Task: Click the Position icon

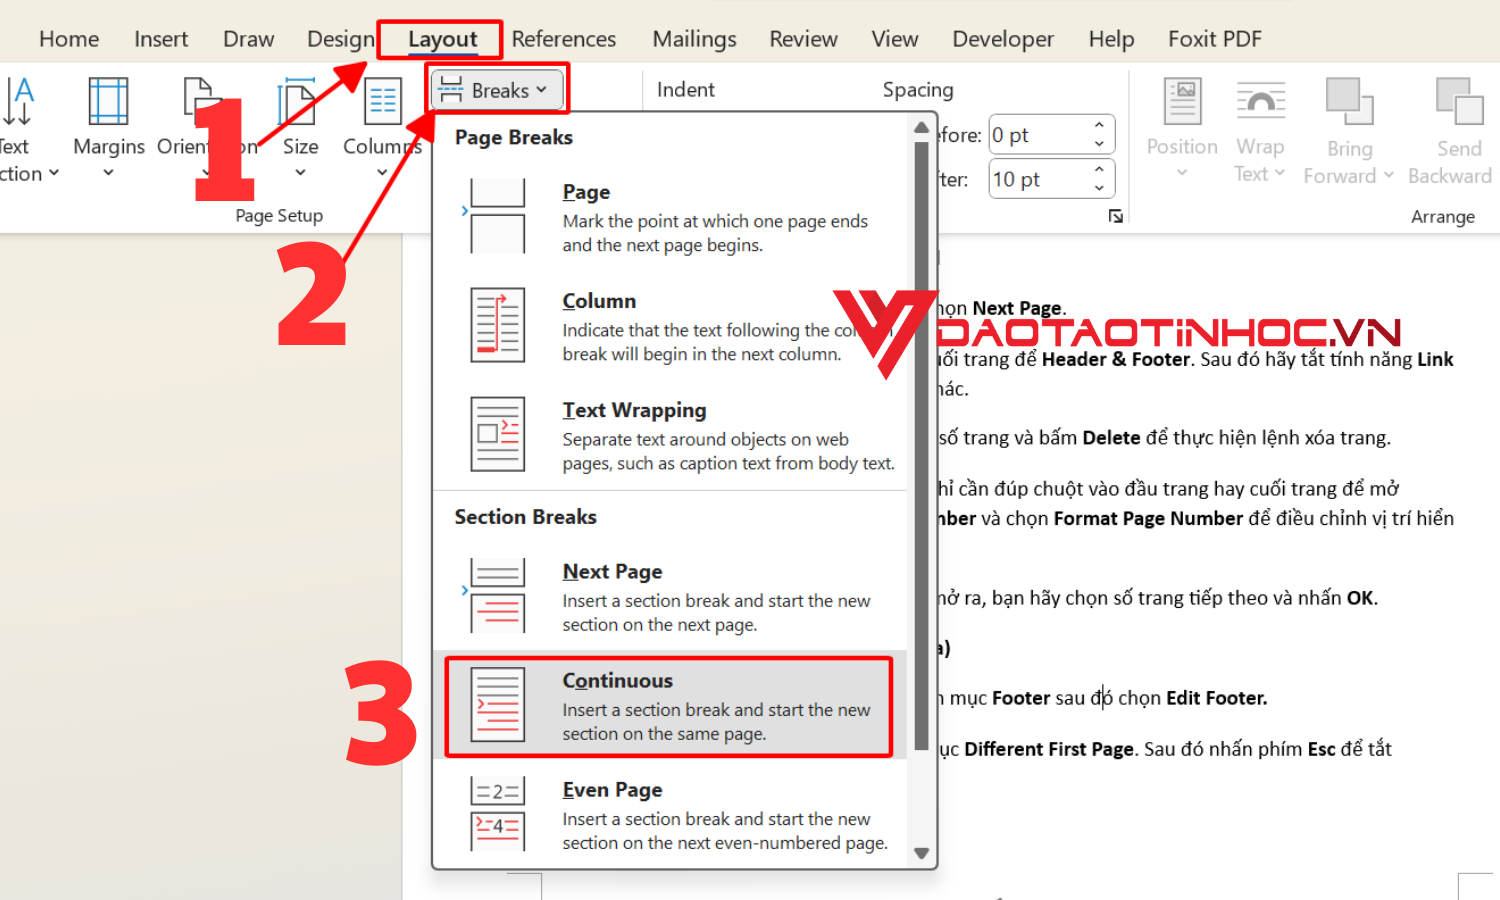Action: click(x=1184, y=102)
